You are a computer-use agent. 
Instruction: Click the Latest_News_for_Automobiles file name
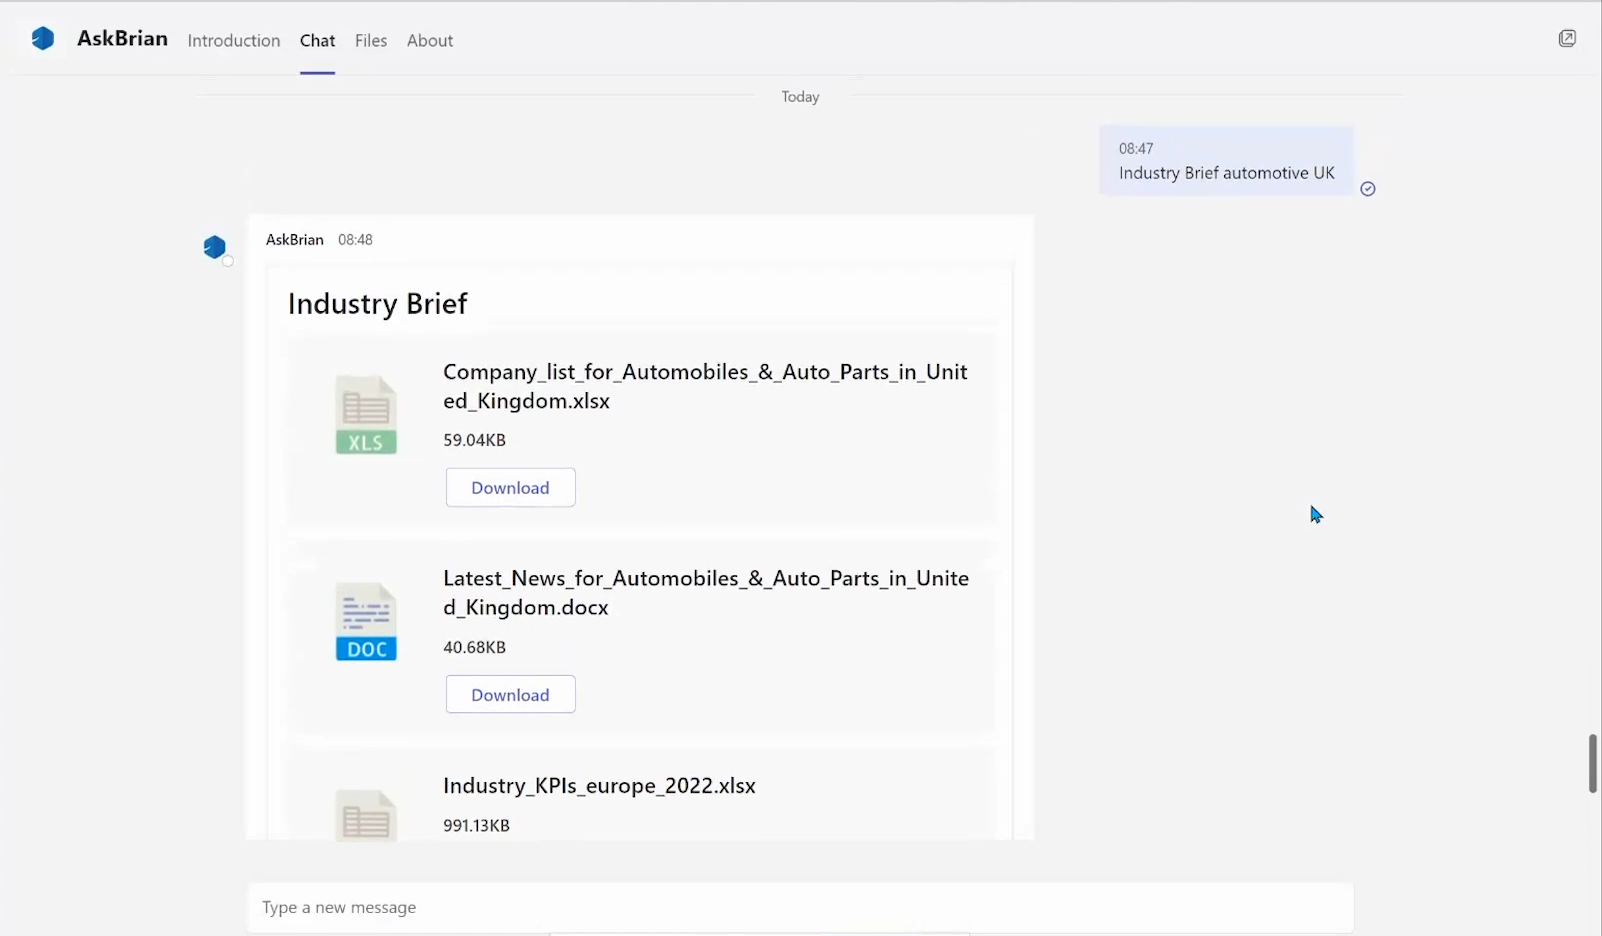706,593
